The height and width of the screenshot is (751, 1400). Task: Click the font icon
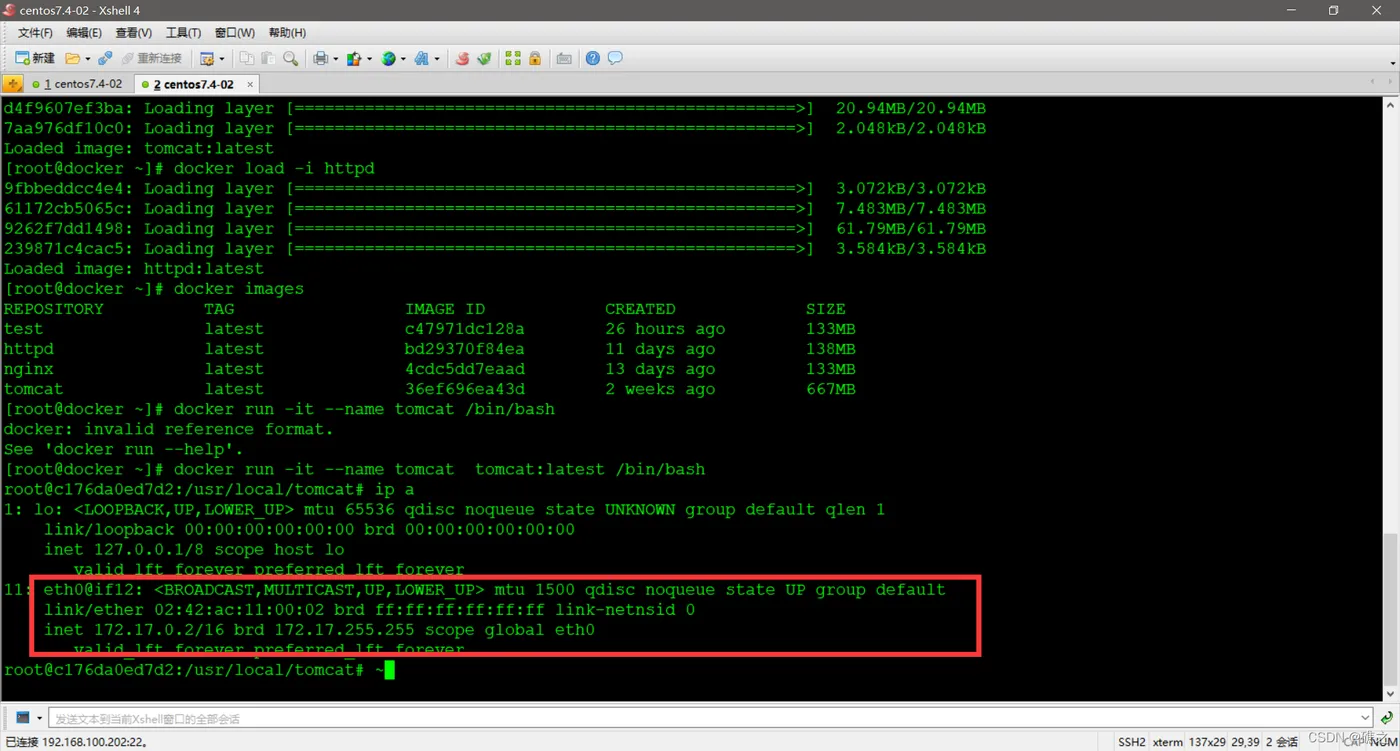(x=421, y=59)
